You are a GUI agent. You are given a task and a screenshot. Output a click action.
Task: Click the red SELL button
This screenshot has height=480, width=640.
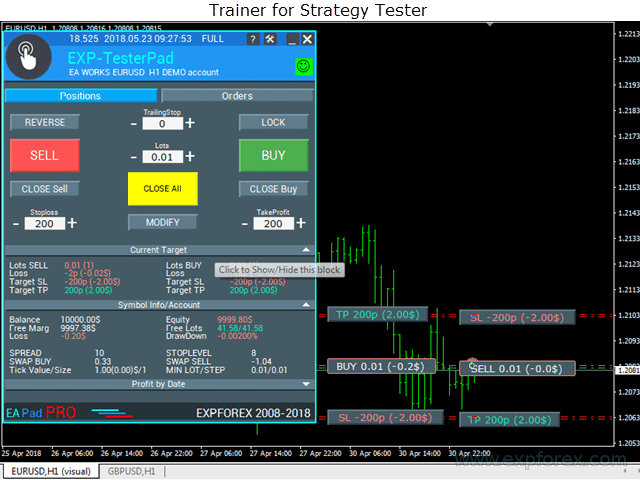(x=45, y=156)
